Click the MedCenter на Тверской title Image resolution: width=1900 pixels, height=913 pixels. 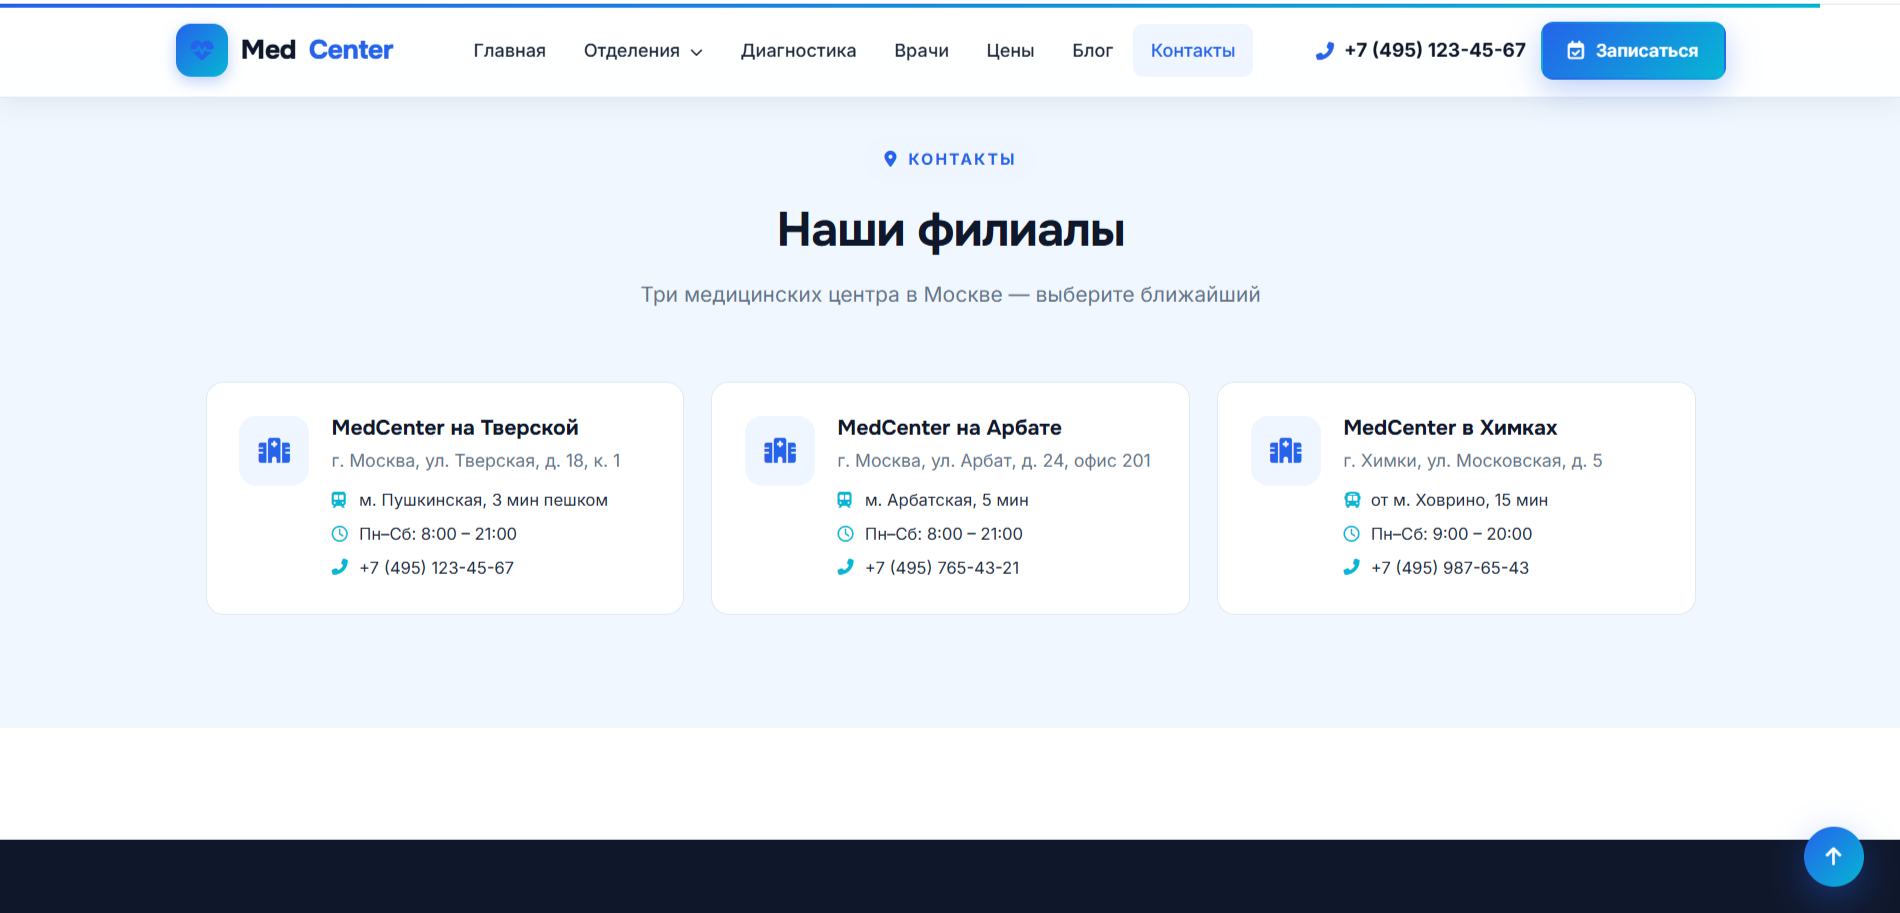[x=455, y=428]
